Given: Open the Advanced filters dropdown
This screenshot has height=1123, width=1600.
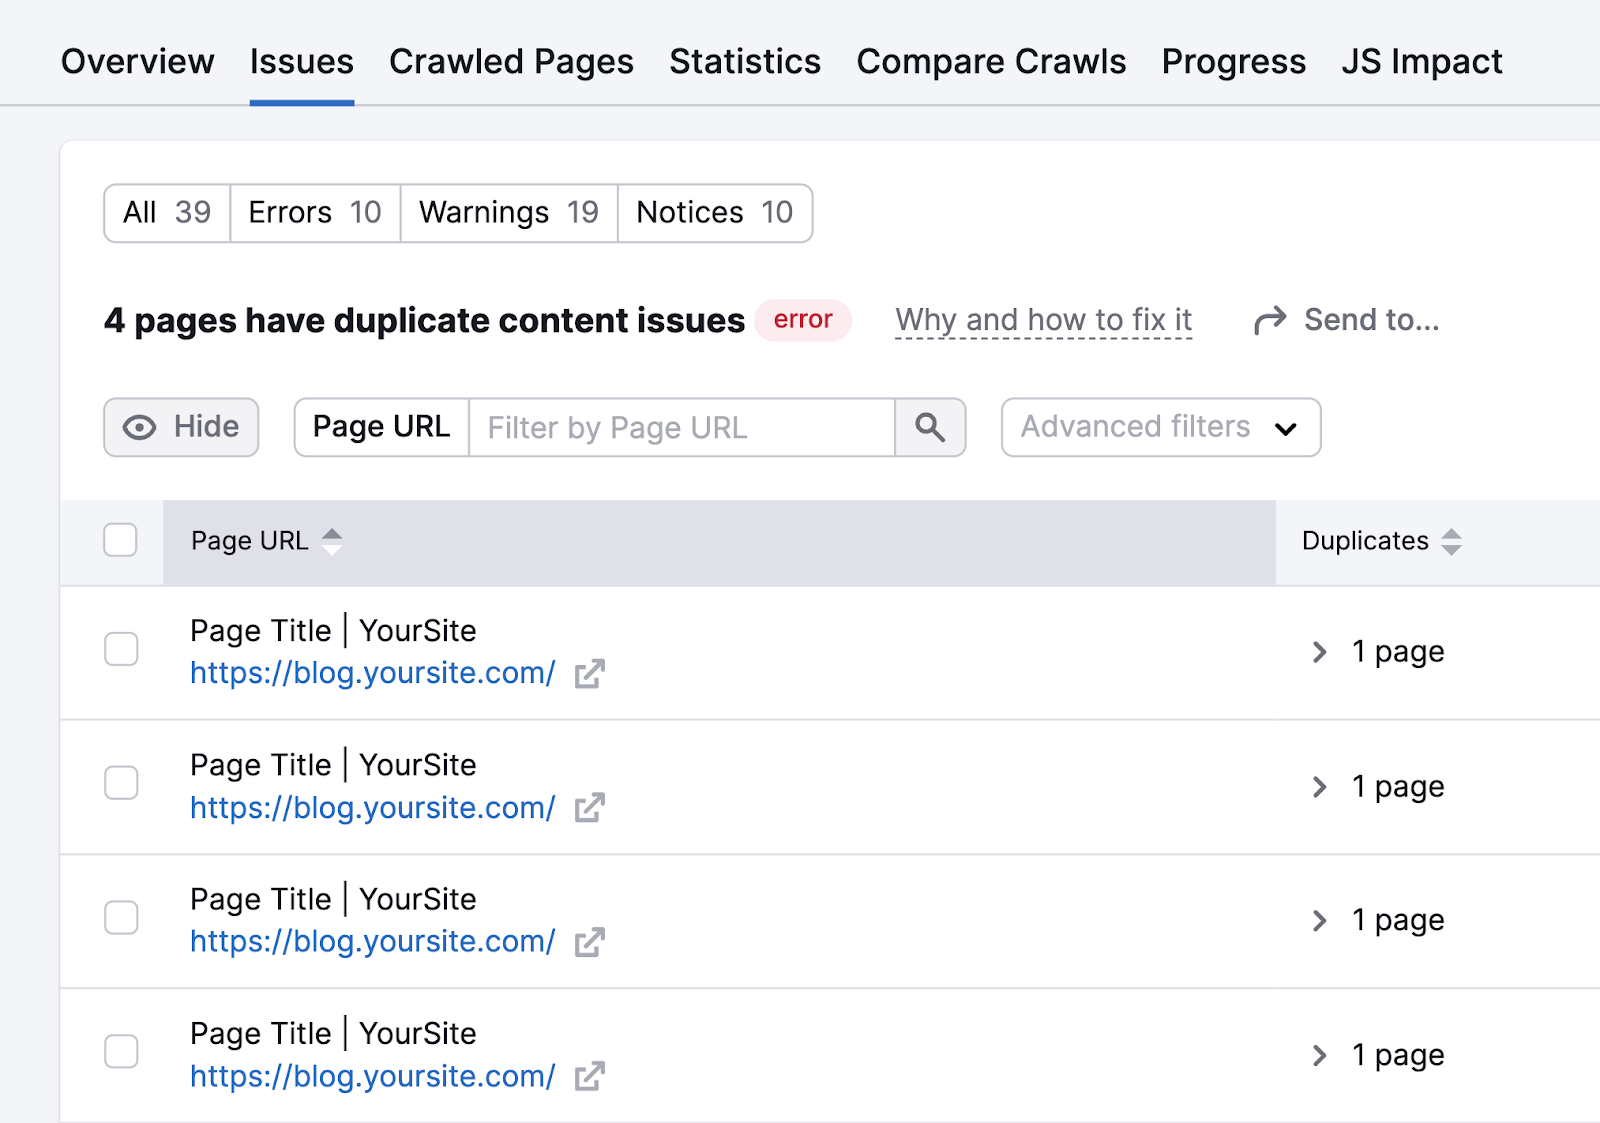Looking at the screenshot, I should [1159, 427].
